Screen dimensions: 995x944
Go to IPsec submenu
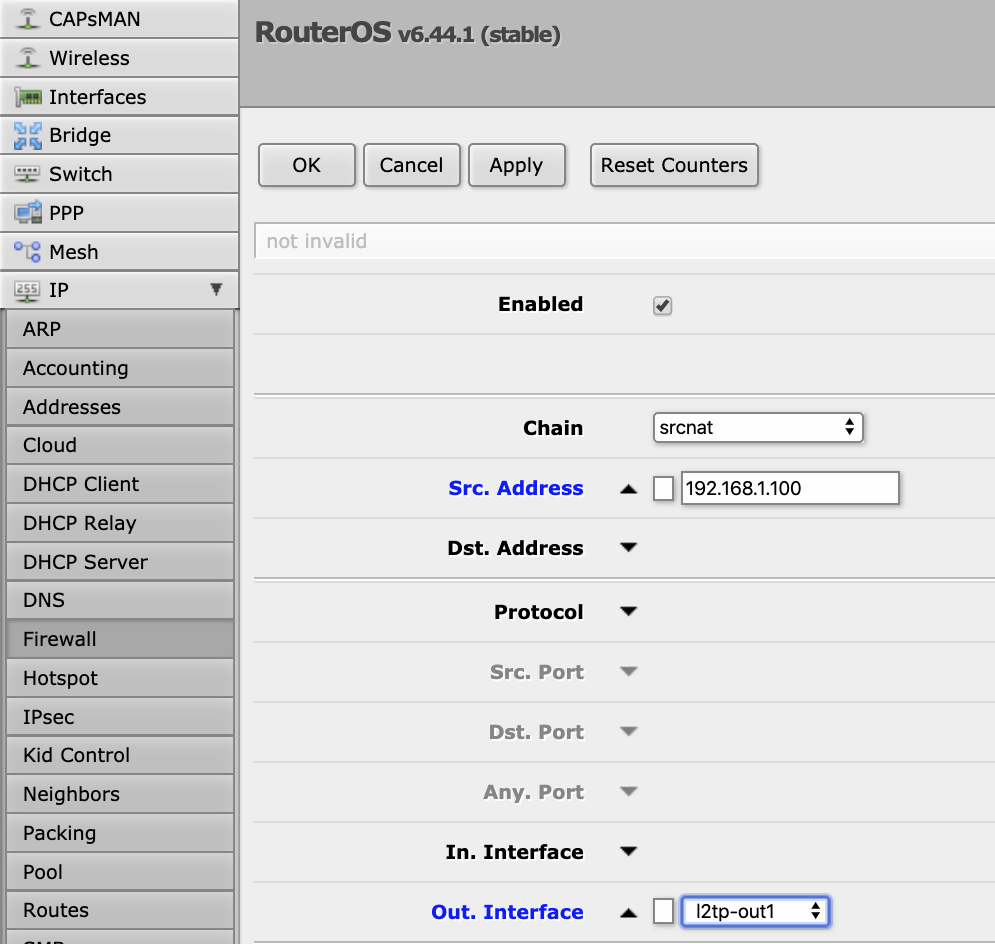(x=120, y=717)
